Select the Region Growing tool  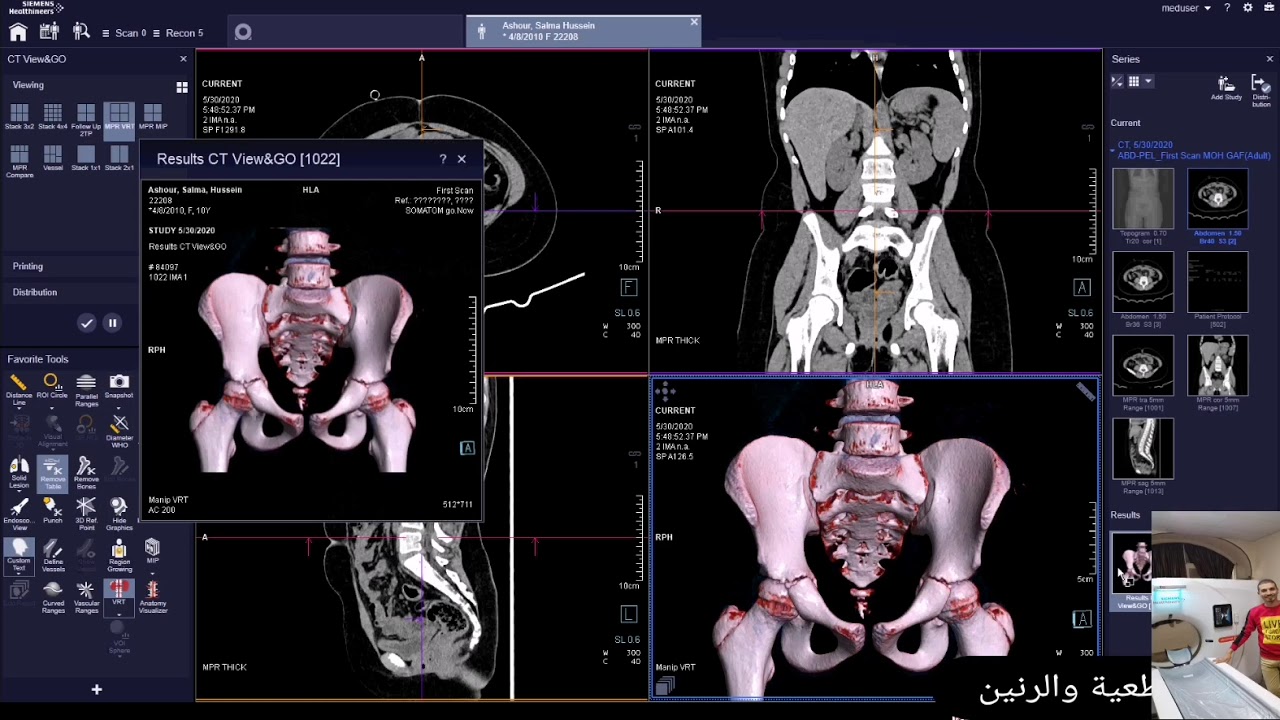coord(119,555)
